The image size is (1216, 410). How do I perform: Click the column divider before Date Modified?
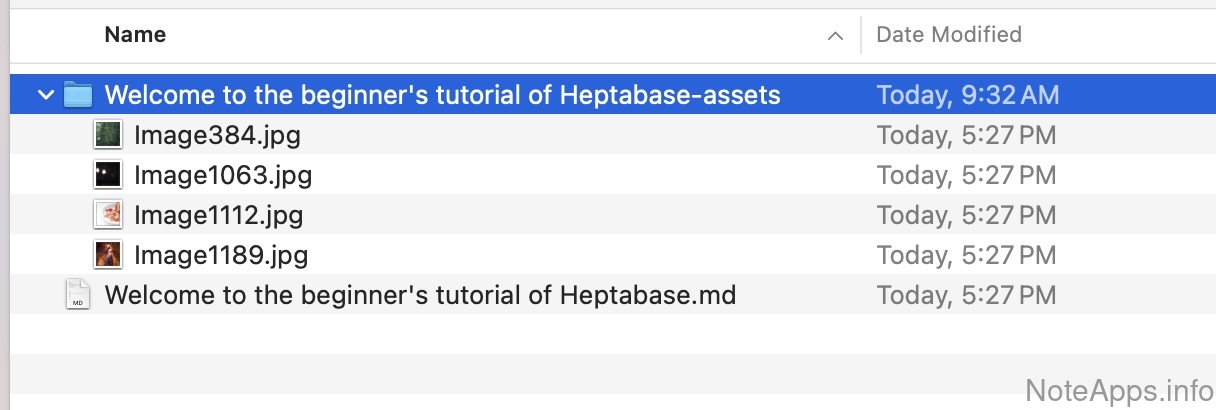pos(861,36)
